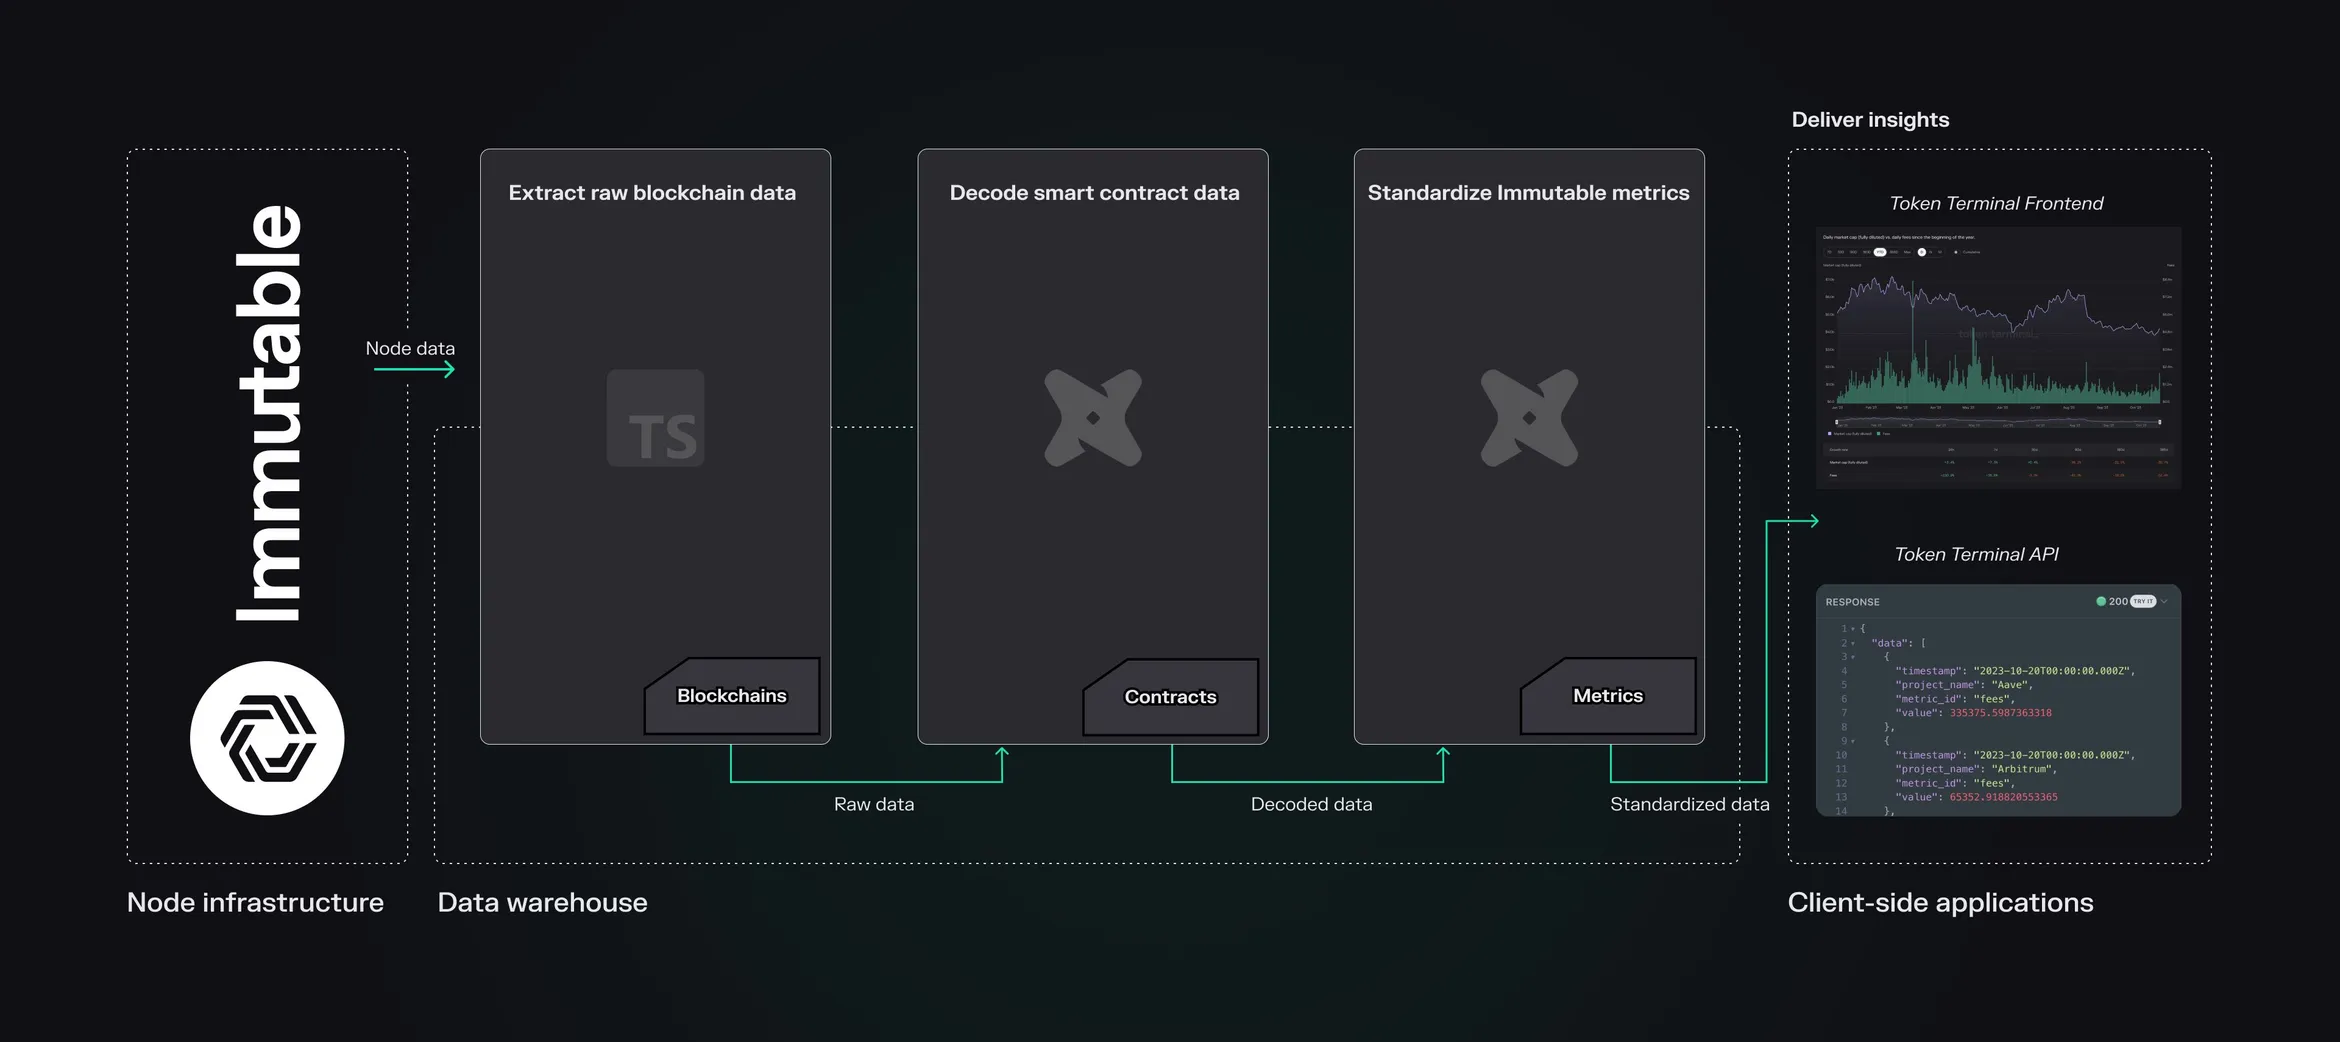Select the Blockchains folder tab
The width and height of the screenshot is (2340, 1042).
pos(732,696)
